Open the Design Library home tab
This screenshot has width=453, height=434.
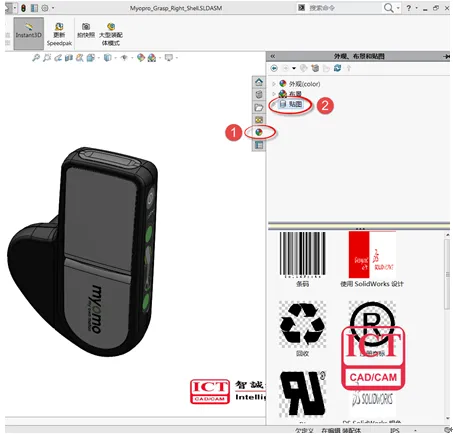pyautogui.click(x=259, y=82)
